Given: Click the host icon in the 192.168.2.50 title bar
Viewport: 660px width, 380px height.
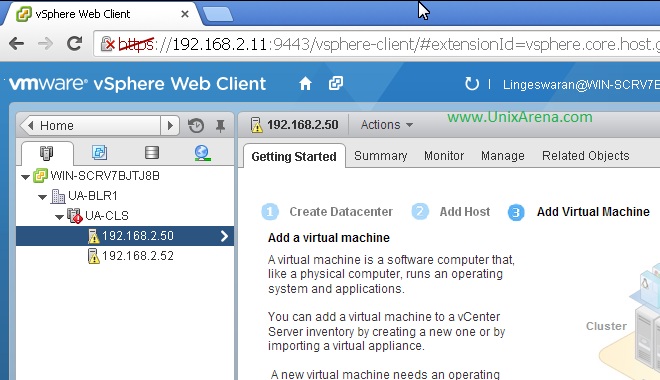Looking at the screenshot, I should tap(256, 125).
